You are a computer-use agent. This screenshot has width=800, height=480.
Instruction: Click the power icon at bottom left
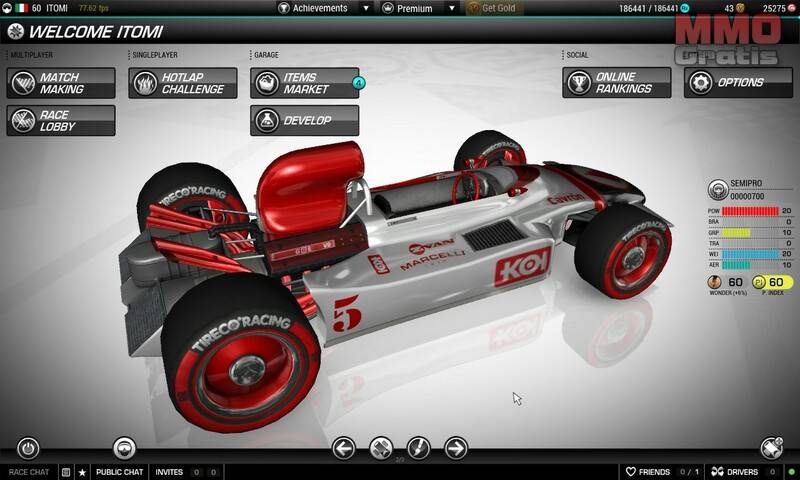(29, 448)
